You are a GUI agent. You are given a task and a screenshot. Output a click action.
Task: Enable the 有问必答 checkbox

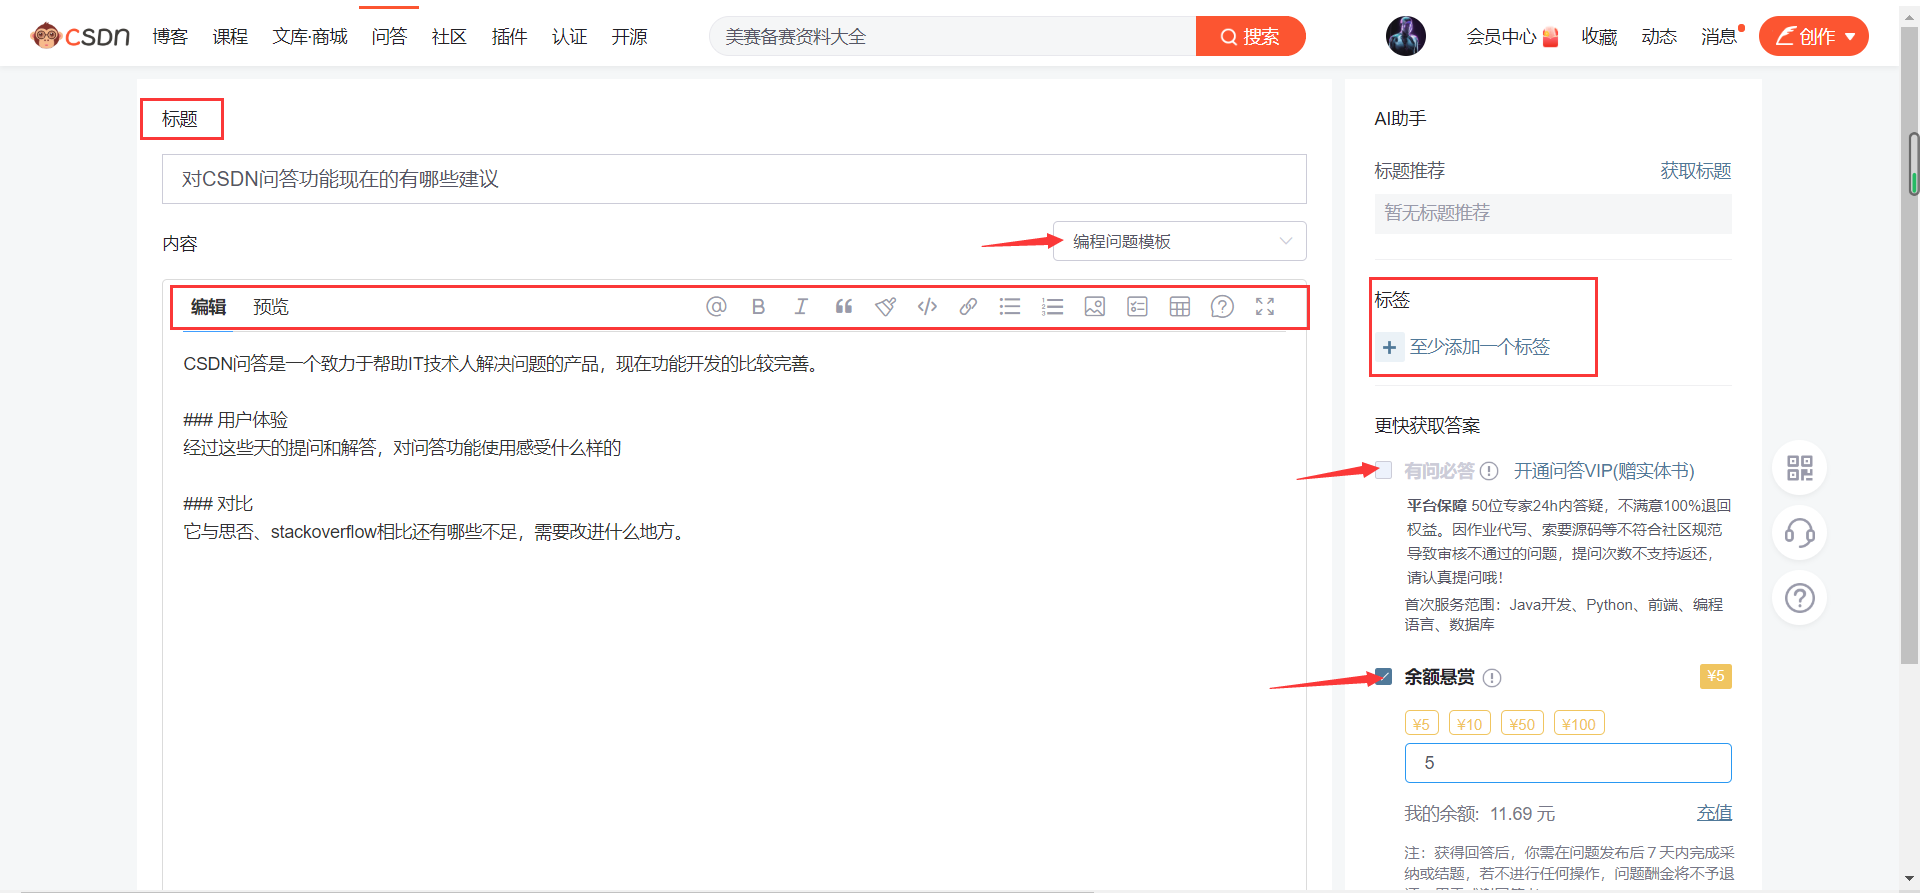point(1384,470)
